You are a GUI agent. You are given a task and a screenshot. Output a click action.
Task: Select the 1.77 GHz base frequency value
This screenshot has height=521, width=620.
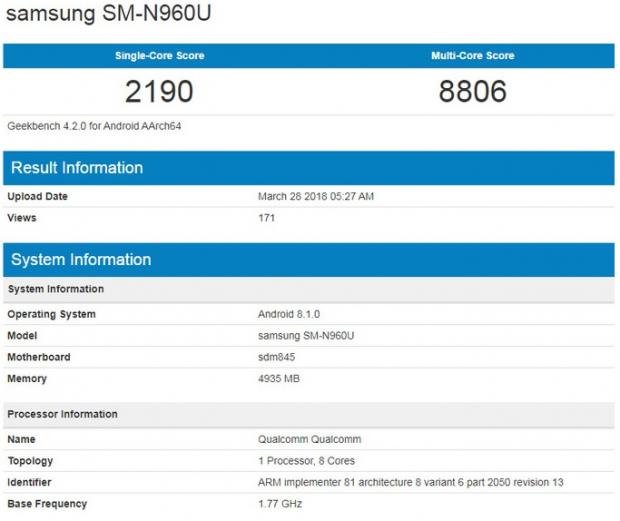coord(280,504)
